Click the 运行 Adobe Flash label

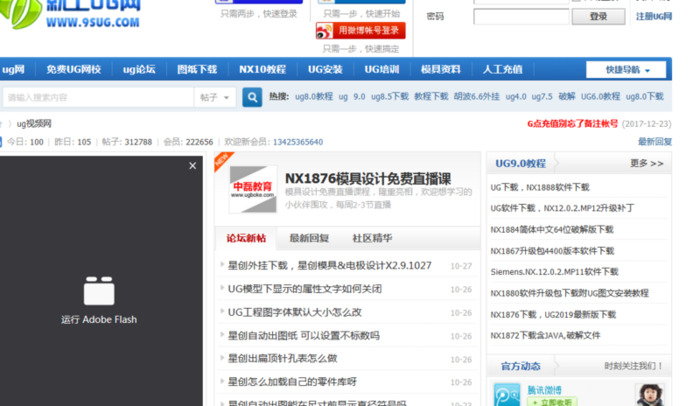pyautogui.click(x=99, y=319)
